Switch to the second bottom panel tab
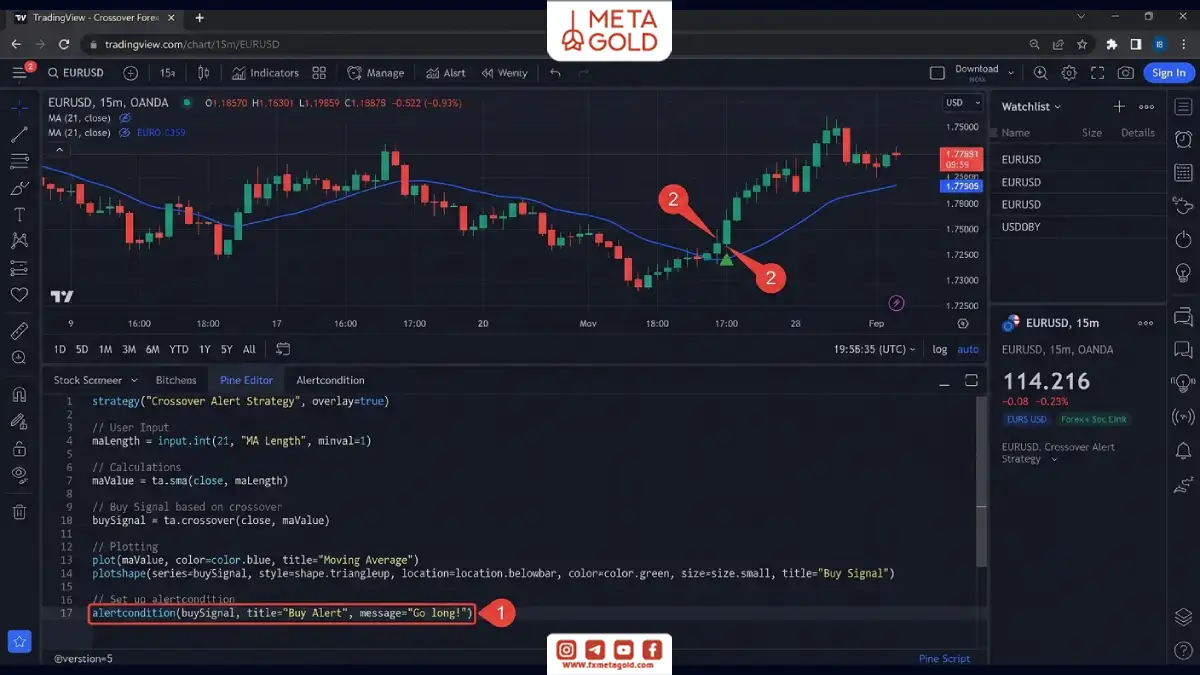The image size is (1200, 675). [176, 380]
